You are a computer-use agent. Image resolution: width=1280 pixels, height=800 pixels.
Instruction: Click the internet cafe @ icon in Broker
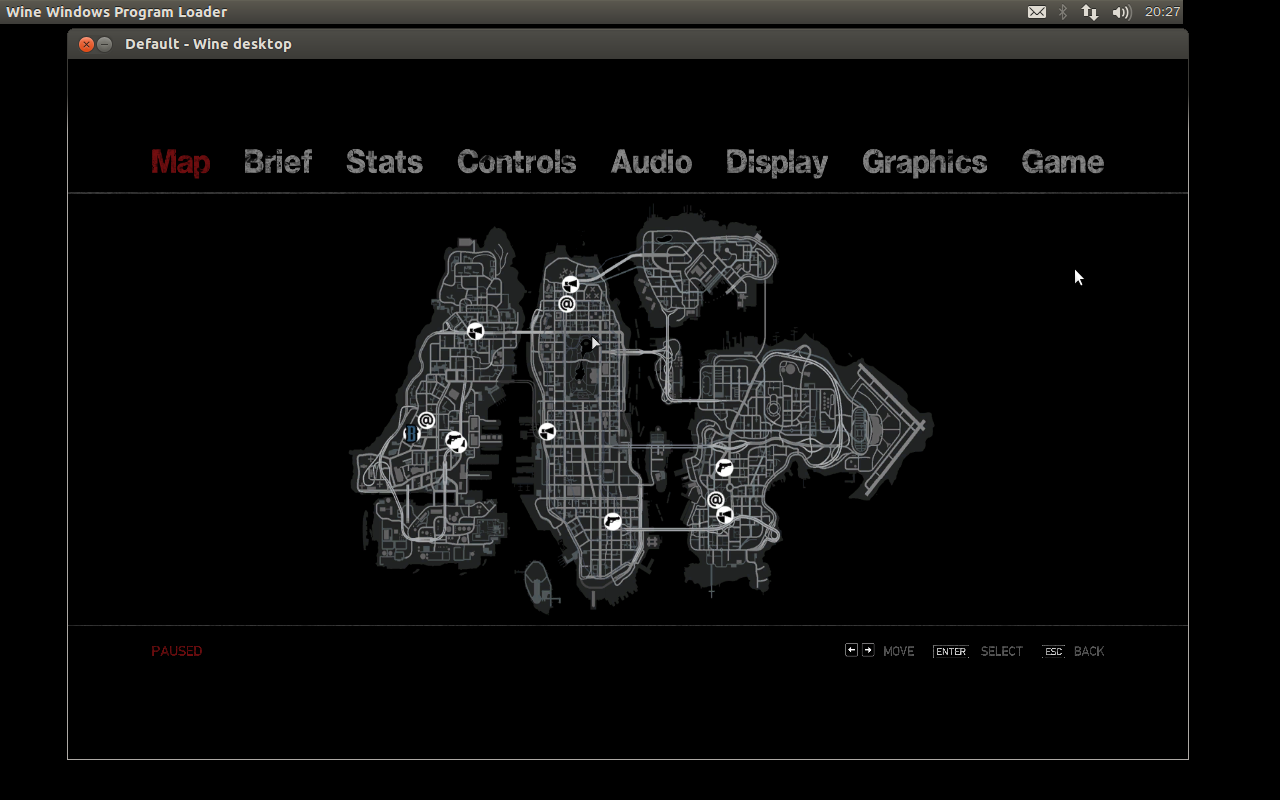[x=716, y=500]
